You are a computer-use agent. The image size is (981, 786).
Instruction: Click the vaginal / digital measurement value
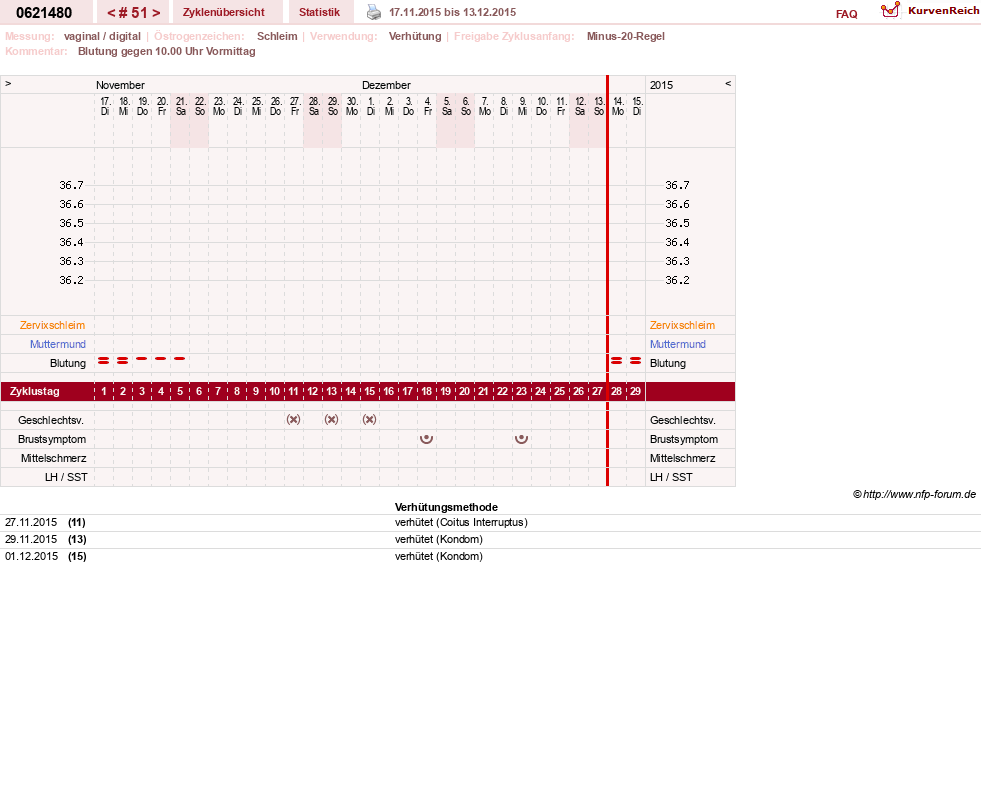(x=102, y=36)
